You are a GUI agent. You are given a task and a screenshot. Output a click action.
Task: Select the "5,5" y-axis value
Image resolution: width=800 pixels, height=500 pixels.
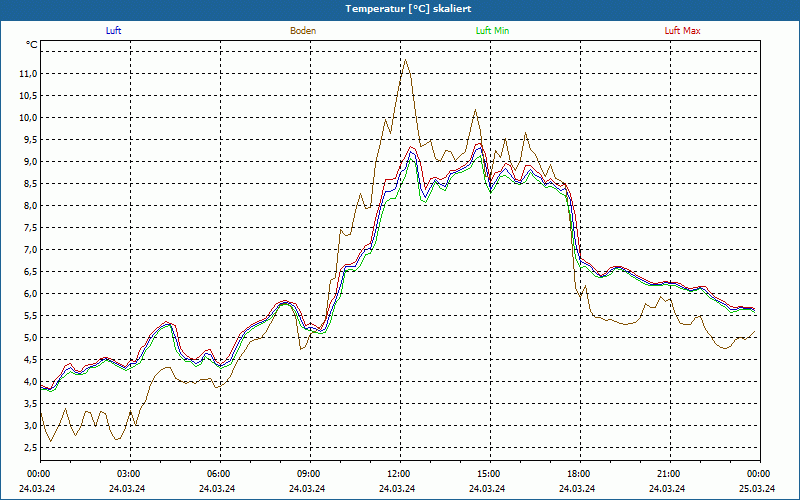pos(31,315)
